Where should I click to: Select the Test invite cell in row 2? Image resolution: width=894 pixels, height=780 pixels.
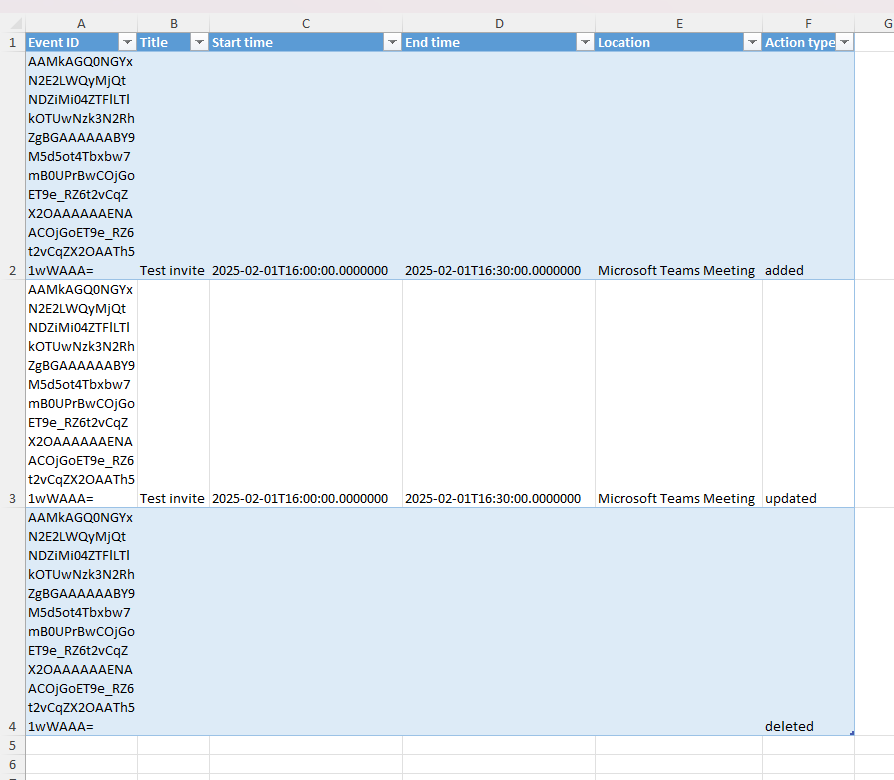point(173,165)
